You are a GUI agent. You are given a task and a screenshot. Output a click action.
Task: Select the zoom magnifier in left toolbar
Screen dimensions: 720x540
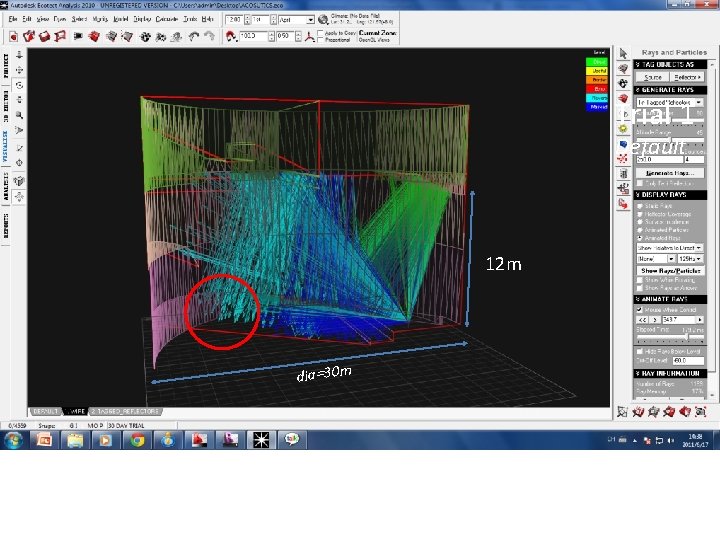pyautogui.click(x=19, y=115)
